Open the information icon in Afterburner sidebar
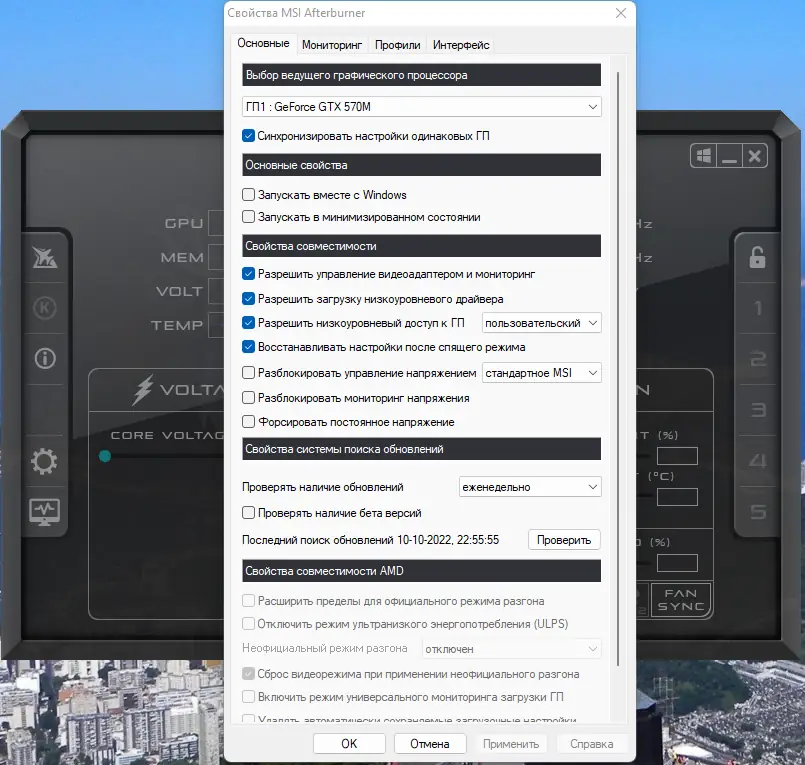805x765 pixels. click(45, 358)
